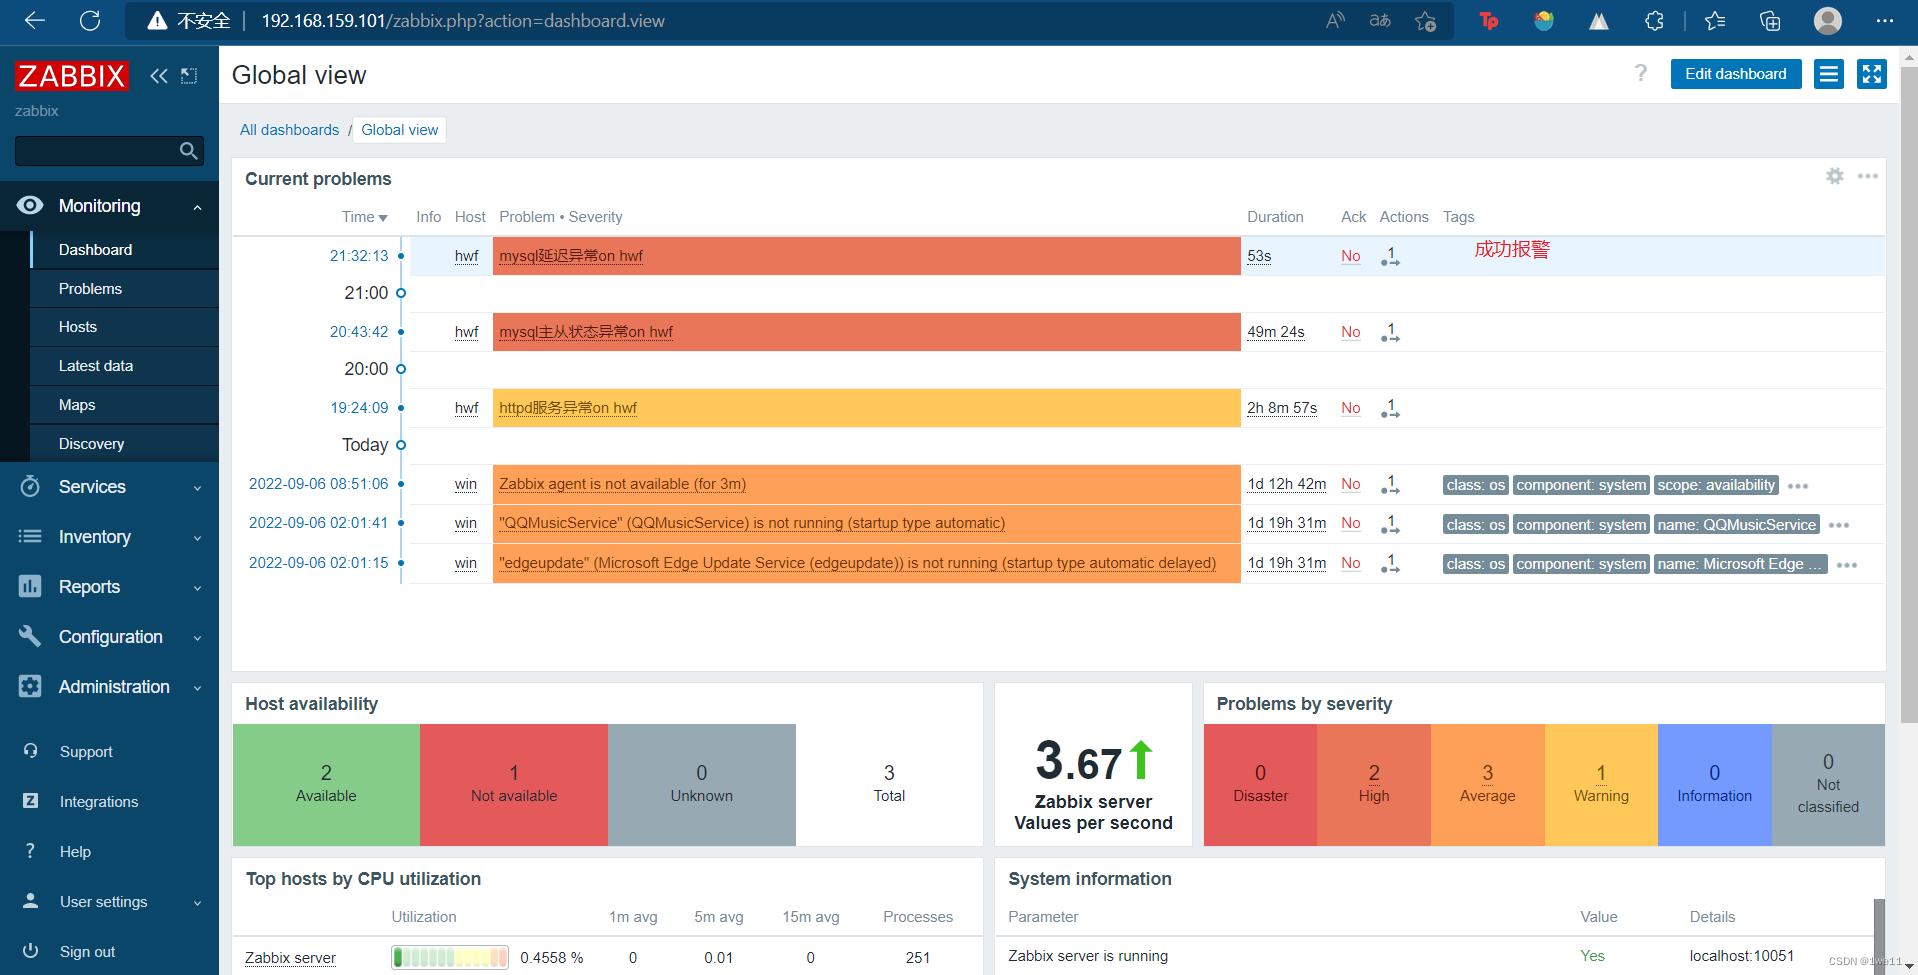
Task: Open Support link in sidebar
Action: tap(86, 752)
